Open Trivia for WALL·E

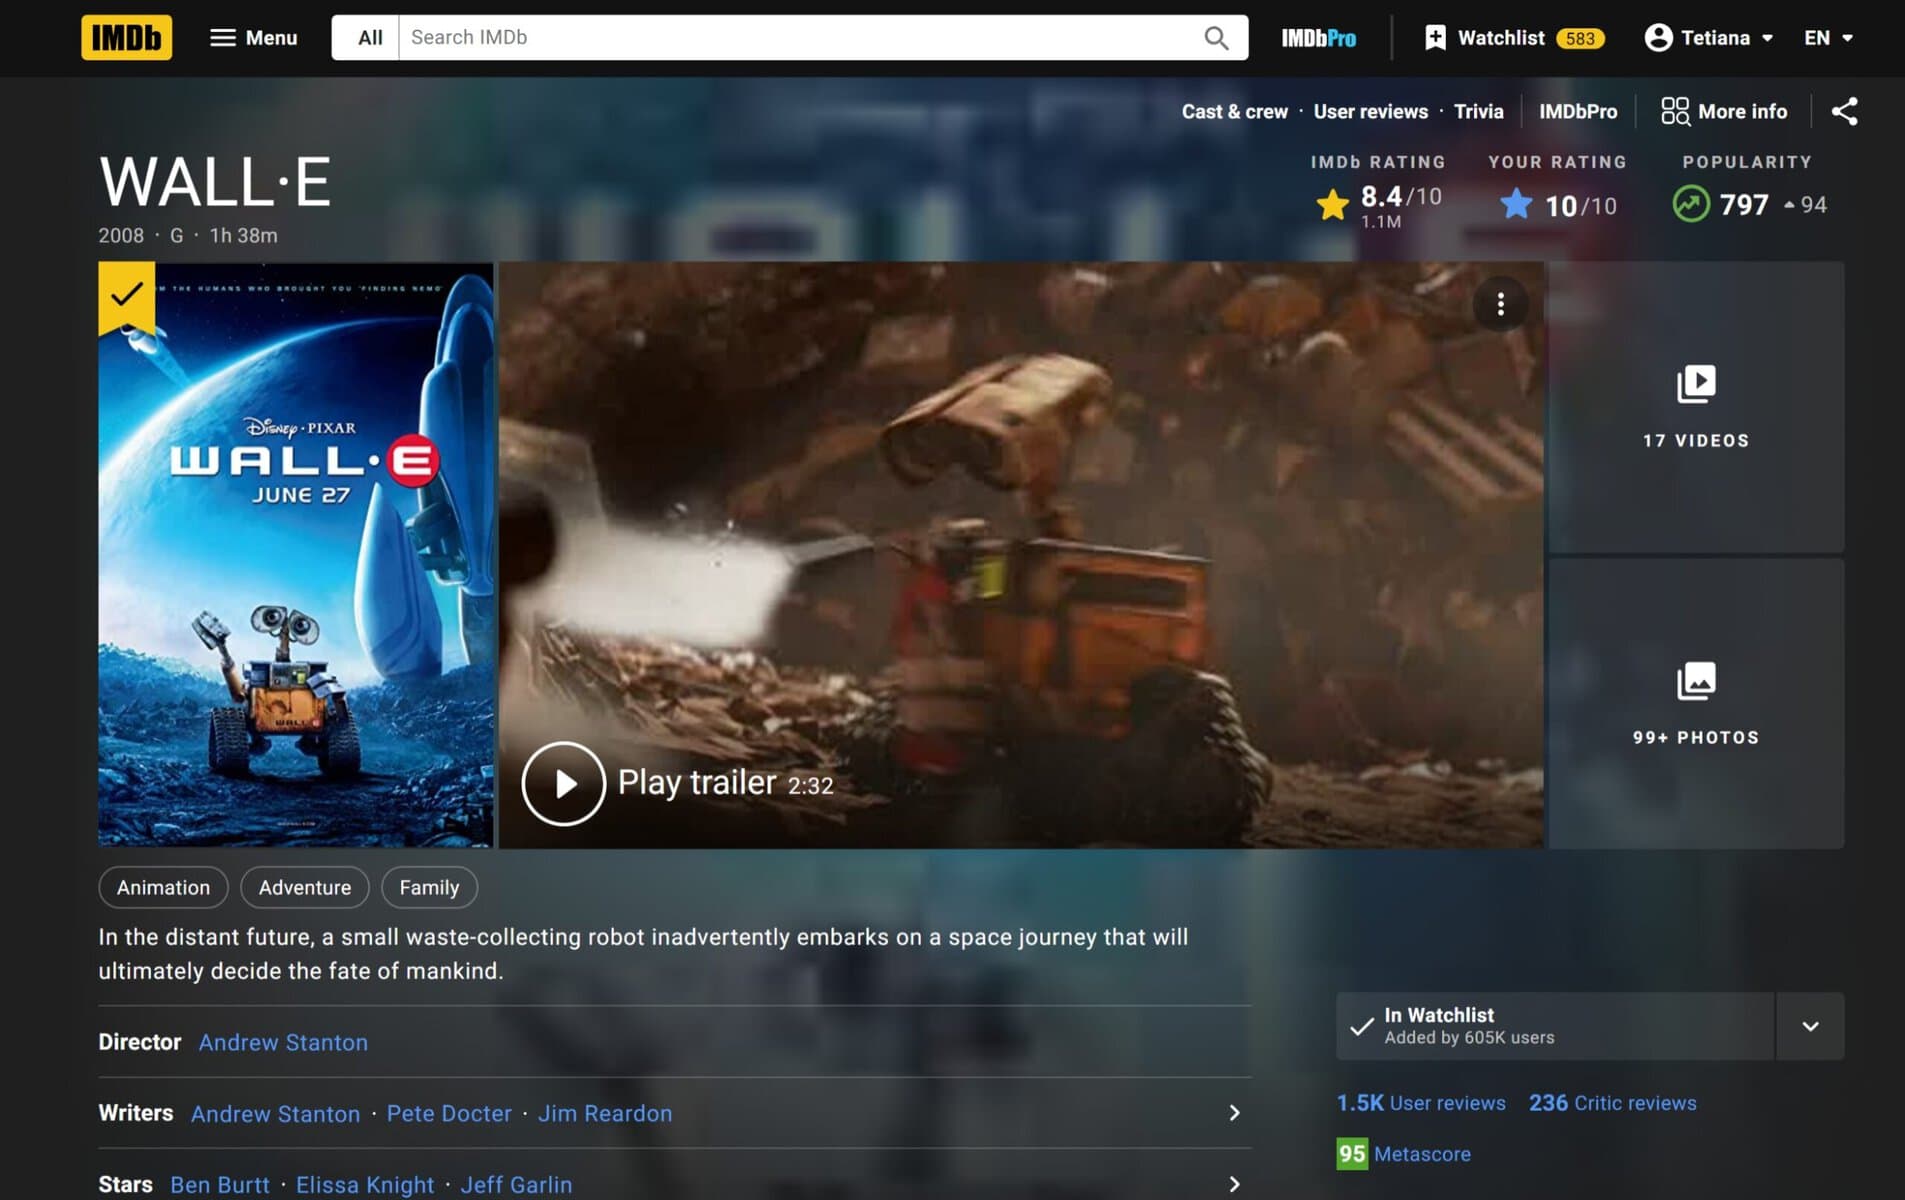1478,111
